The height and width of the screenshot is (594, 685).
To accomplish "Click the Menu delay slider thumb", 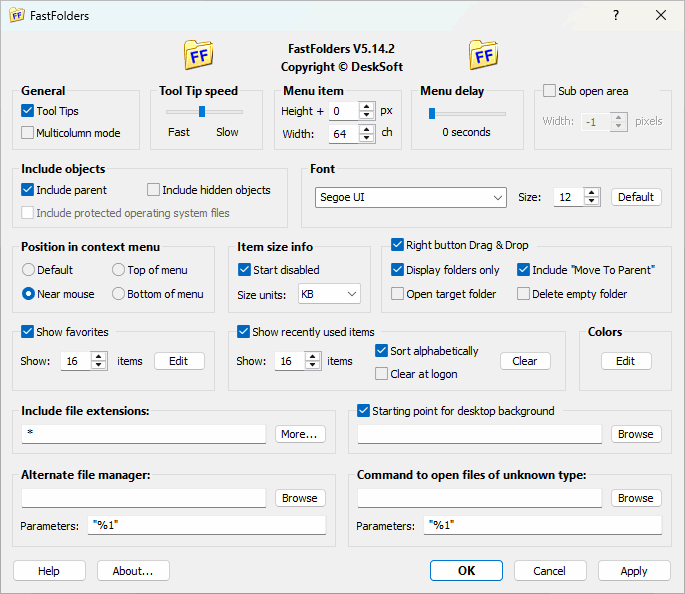I will coord(432,114).
